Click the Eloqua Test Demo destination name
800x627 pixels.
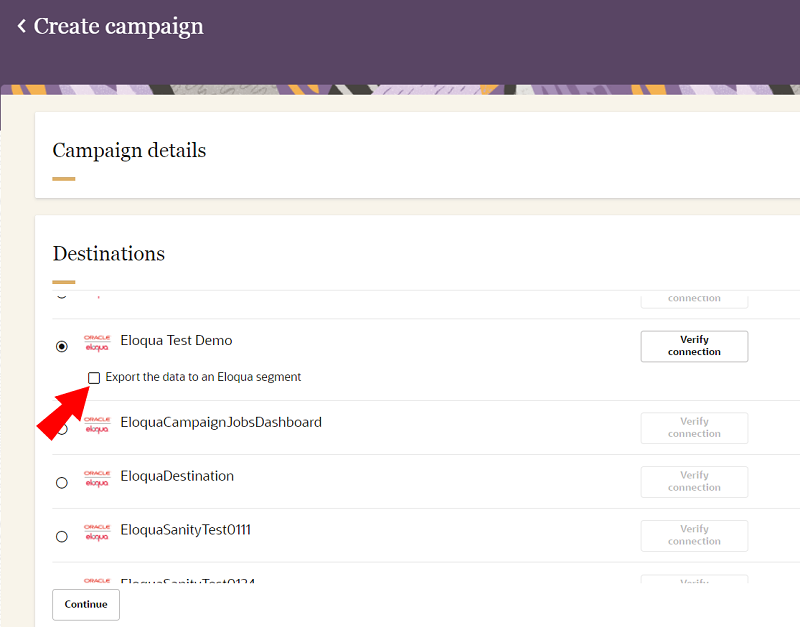(x=176, y=341)
